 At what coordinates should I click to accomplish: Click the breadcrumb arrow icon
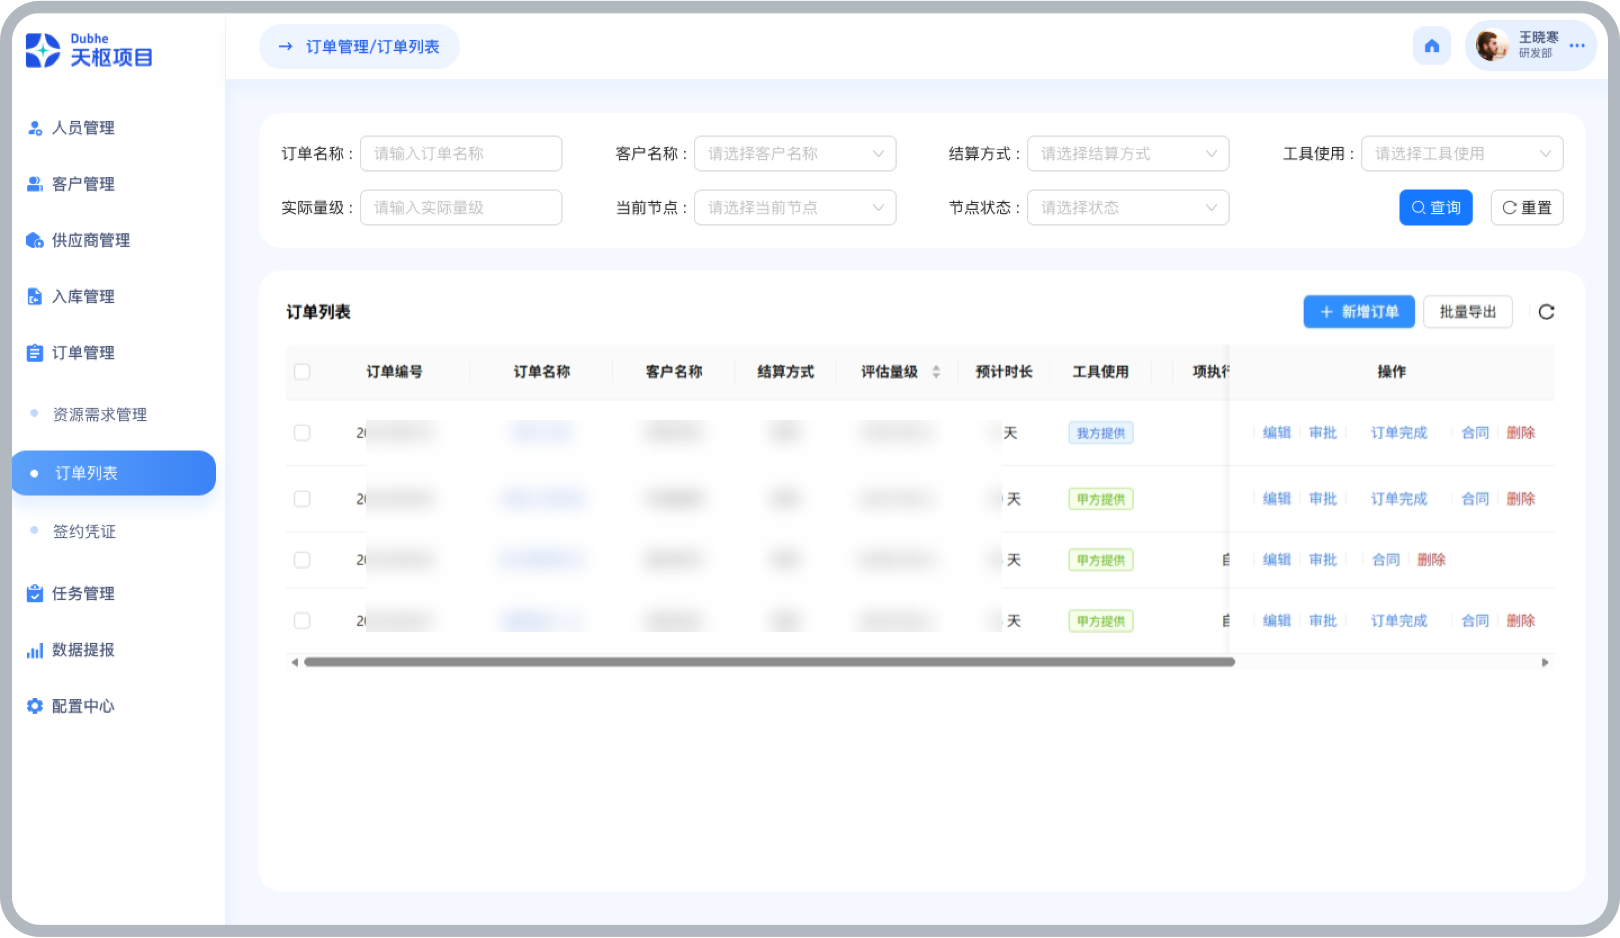click(285, 47)
